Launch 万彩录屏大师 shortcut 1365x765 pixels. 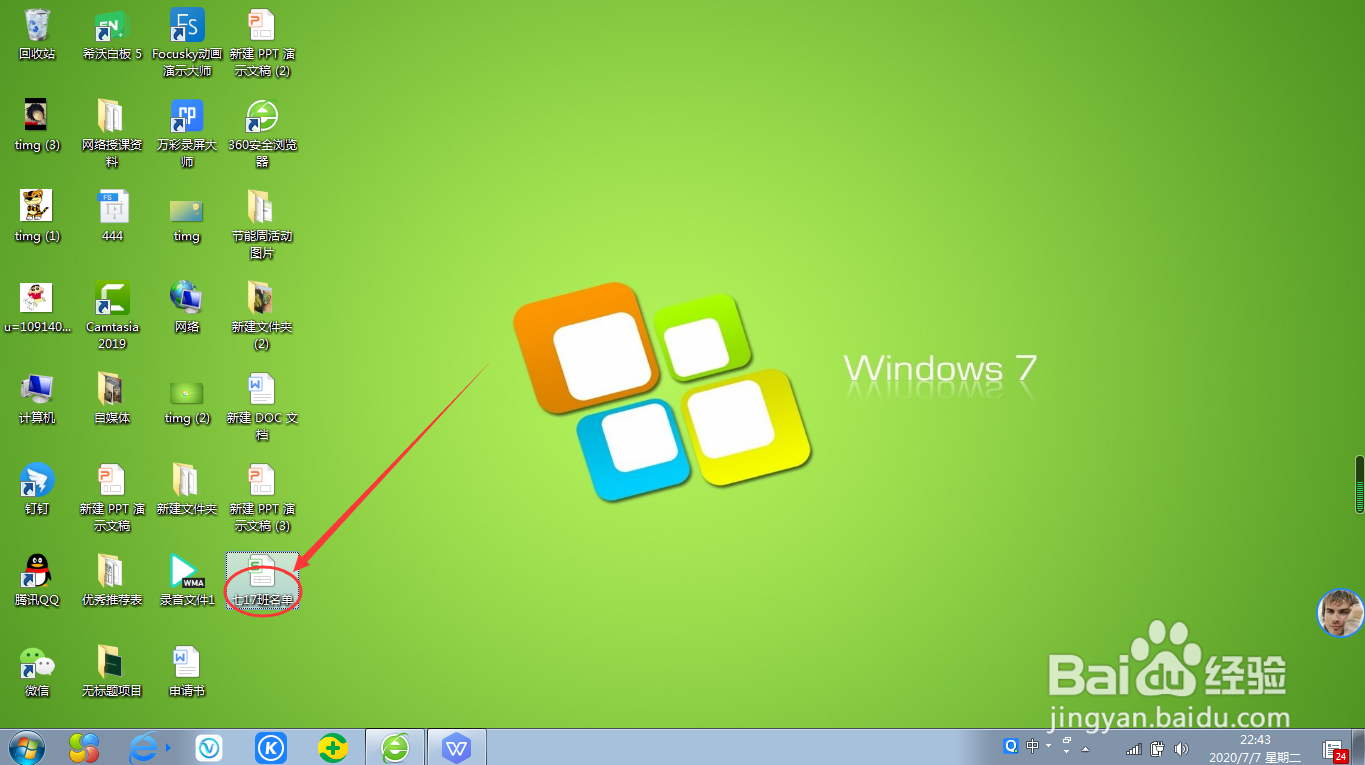187,134
